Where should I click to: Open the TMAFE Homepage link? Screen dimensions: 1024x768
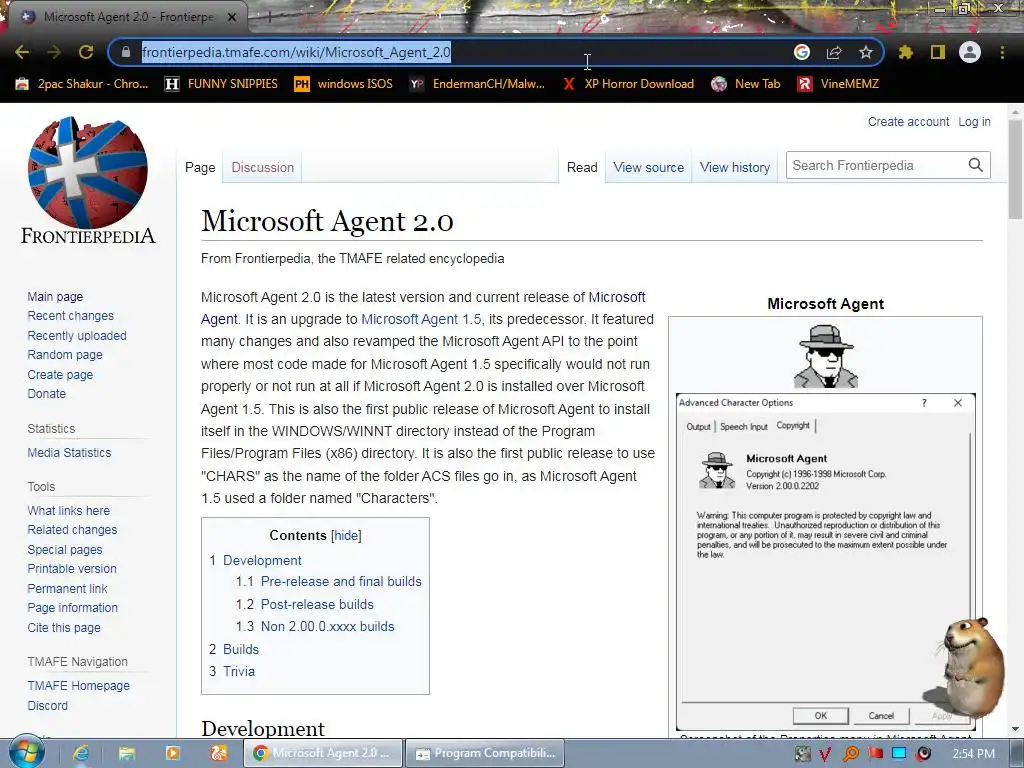click(x=78, y=685)
